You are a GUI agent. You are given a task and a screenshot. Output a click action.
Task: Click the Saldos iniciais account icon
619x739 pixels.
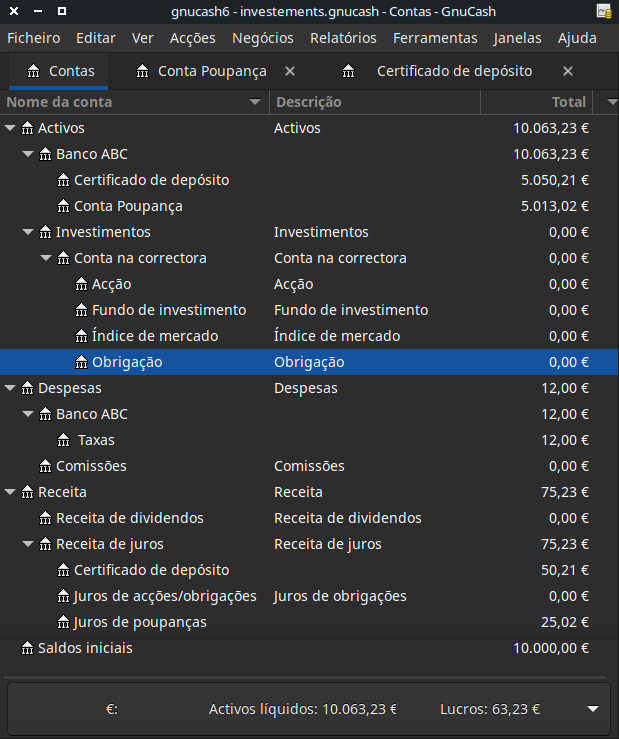click(x=27, y=648)
